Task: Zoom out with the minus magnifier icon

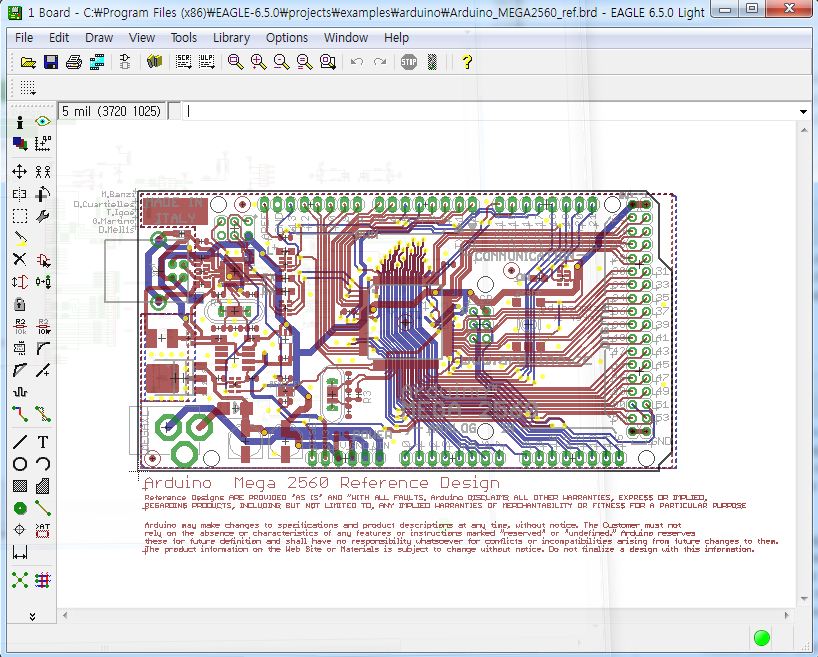Action: click(282, 62)
